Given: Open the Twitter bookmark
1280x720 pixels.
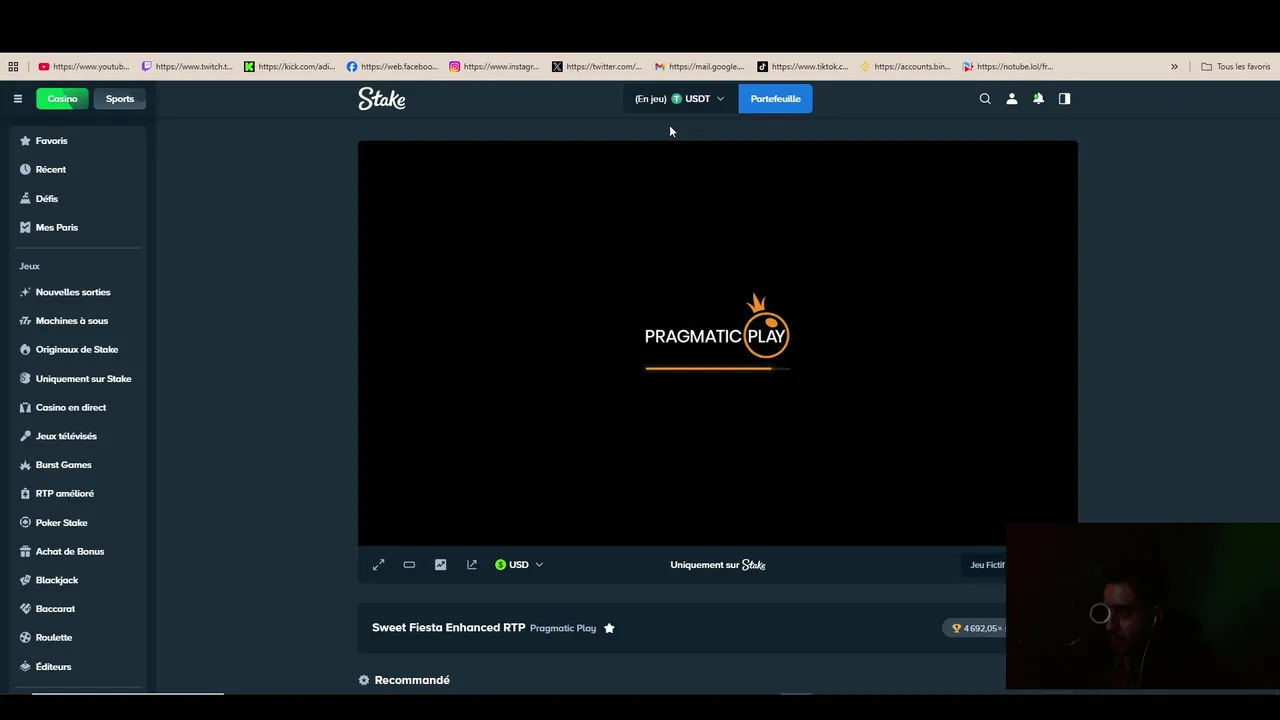Looking at the screenshot, I should (597, 67).
